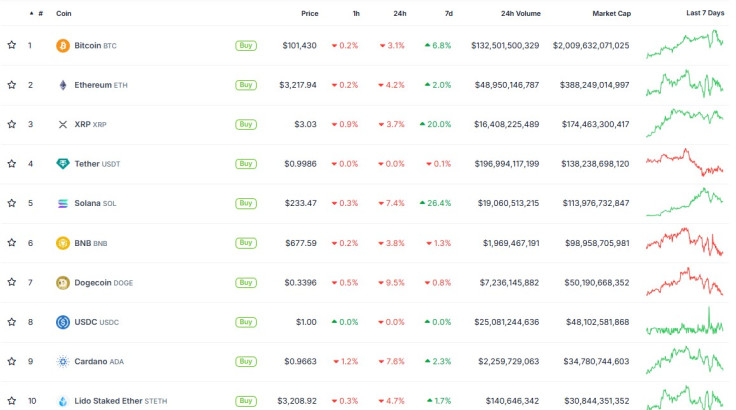Viewport: 736px width, 410px height.
Task: Click the Buy button for Dogecoin
Action: coord(246,283)
